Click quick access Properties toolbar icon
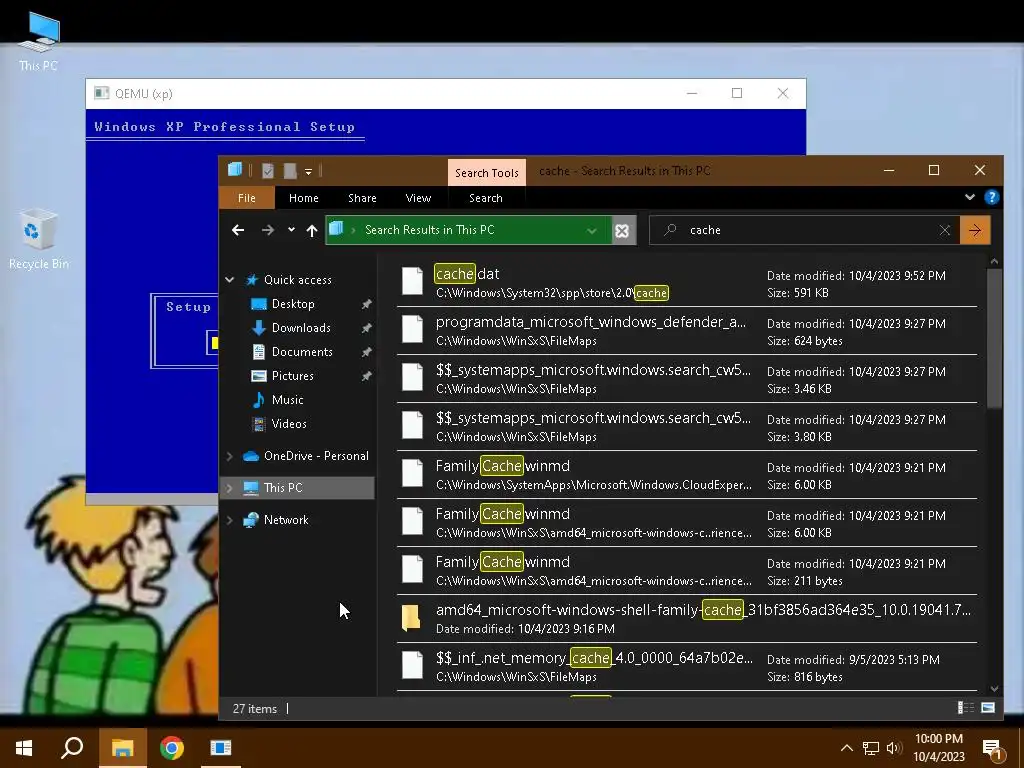 (x=268, y=171)
